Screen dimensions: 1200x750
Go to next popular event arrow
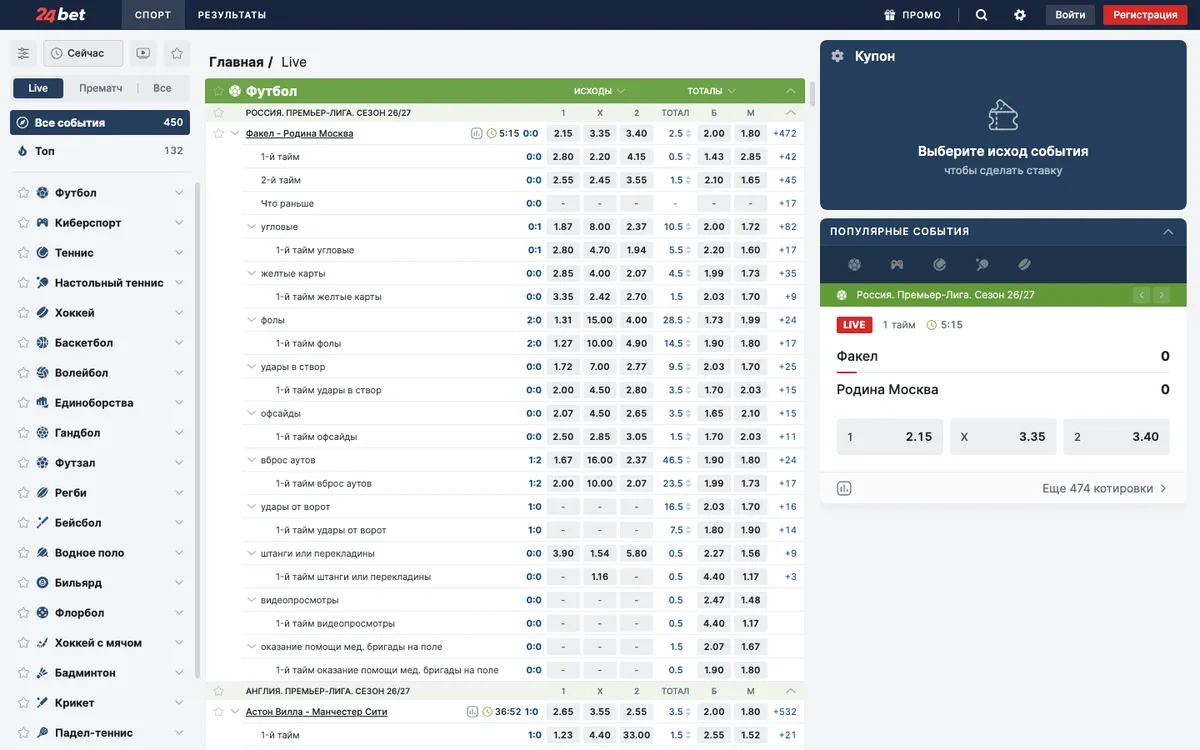tap(1161, 295)
